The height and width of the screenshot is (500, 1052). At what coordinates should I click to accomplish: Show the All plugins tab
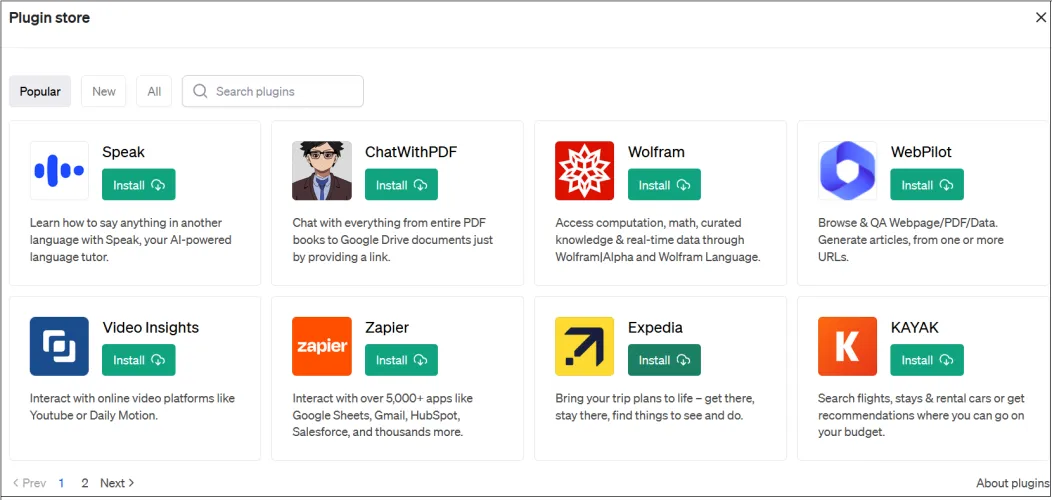[x=154, y=91]
